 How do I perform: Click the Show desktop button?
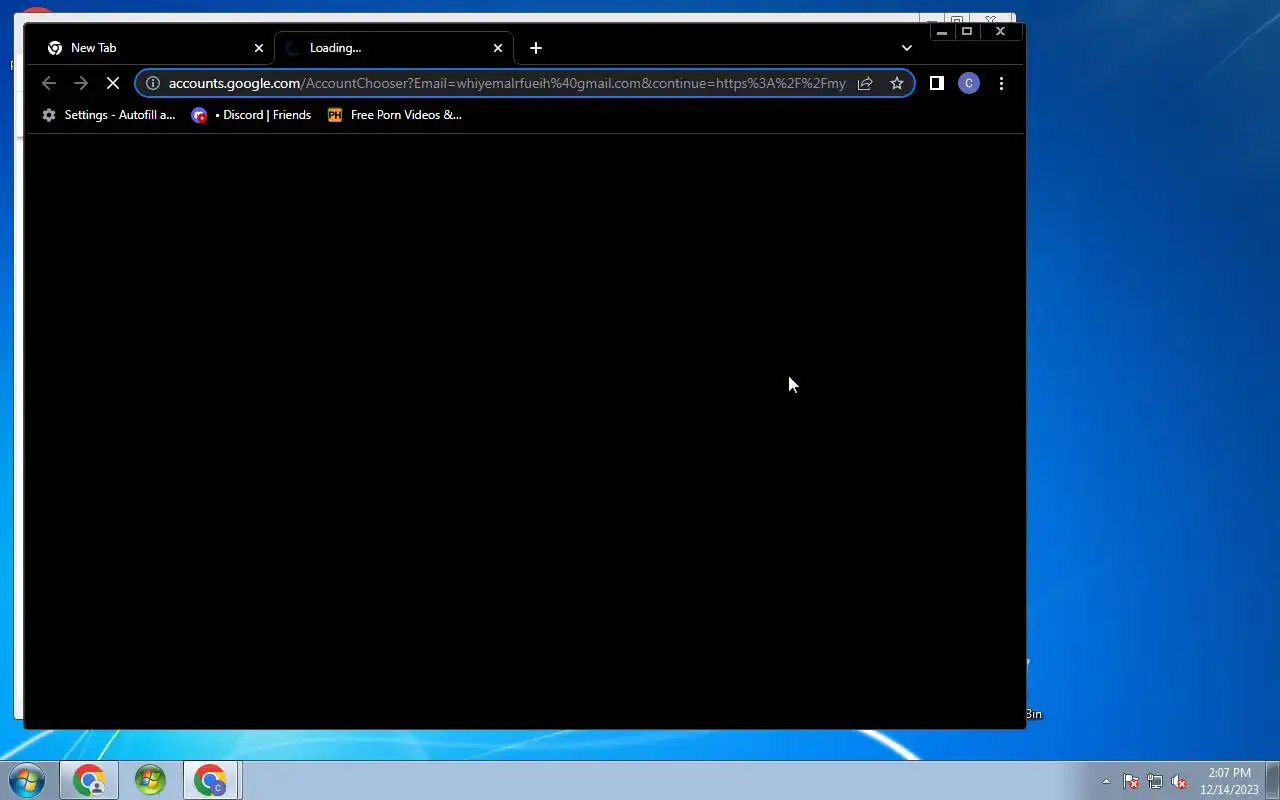click(x=1273, y=780)
